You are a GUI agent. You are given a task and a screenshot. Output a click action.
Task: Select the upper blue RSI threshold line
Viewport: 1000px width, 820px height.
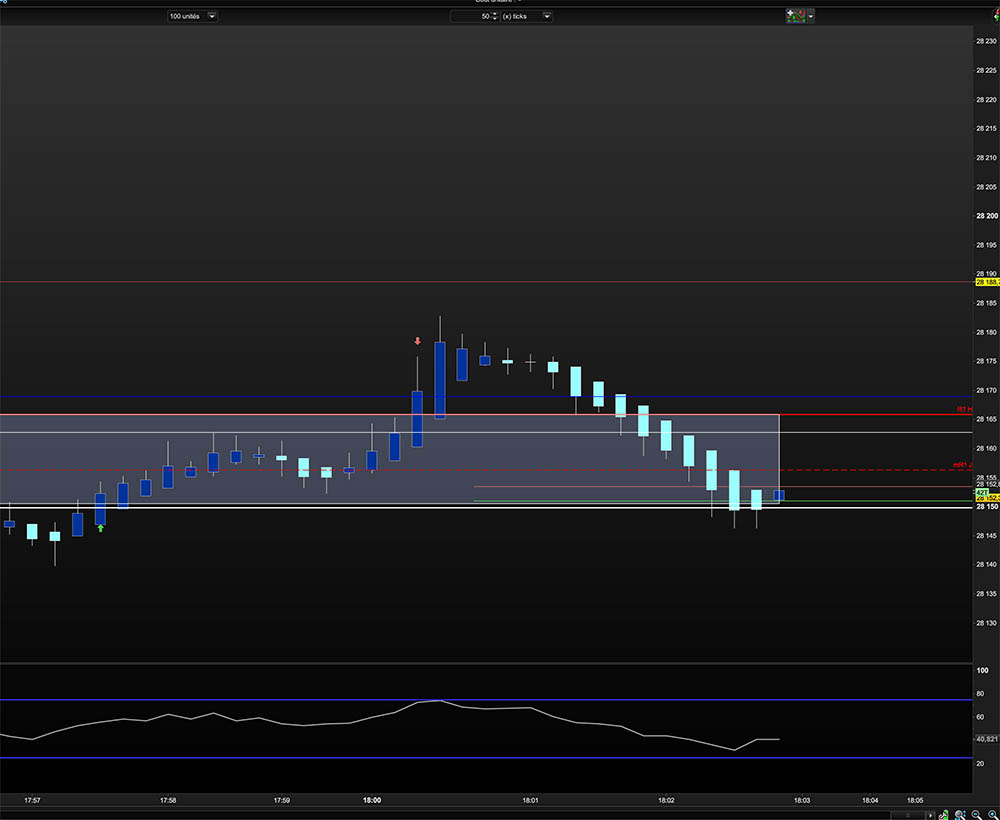pyautogui.click(x=486, y=700)
